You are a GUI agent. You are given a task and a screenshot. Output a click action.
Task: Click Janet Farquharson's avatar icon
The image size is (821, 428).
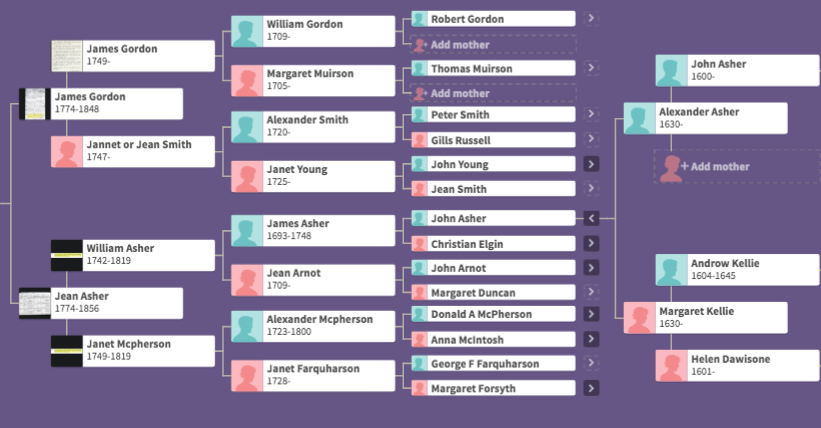(247, 376)
